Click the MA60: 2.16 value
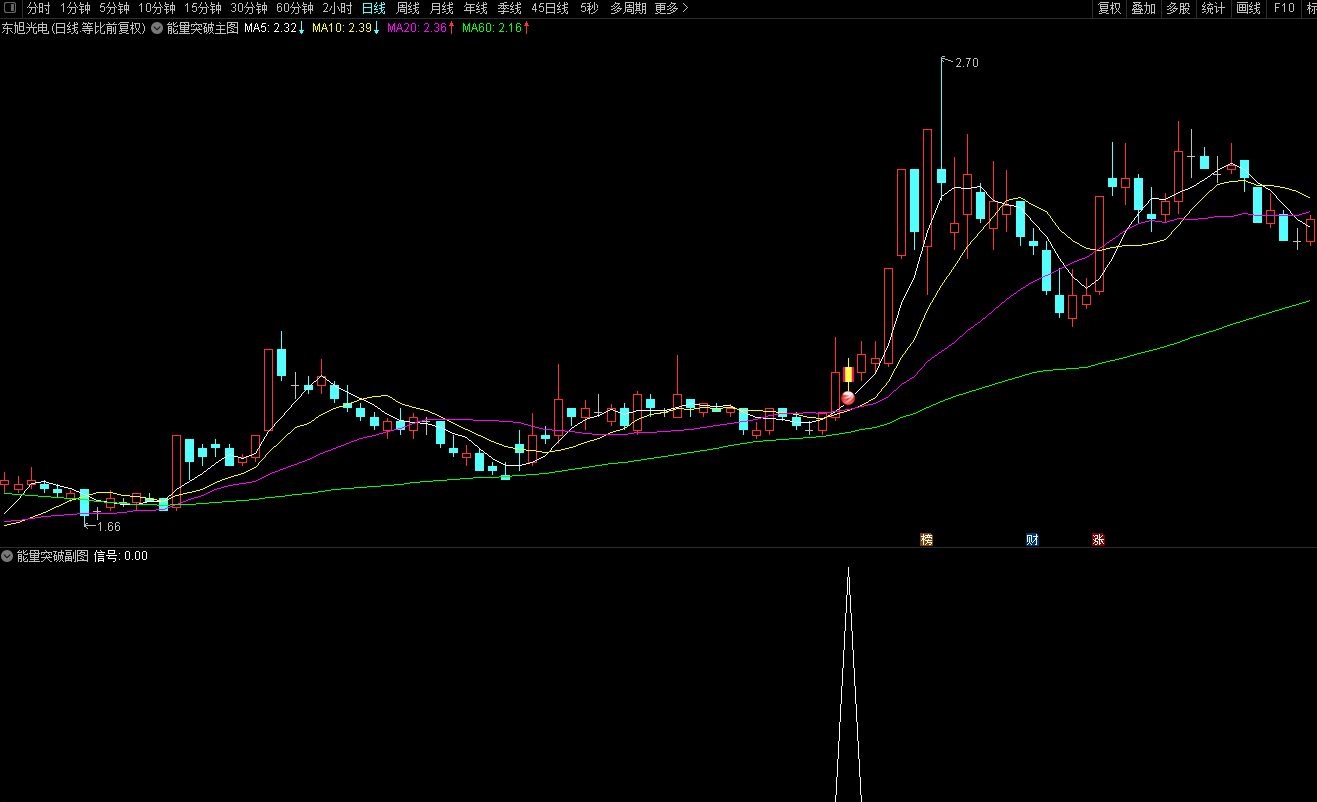The height and width of the screenshot is (802, 1317). pos(491,28)
